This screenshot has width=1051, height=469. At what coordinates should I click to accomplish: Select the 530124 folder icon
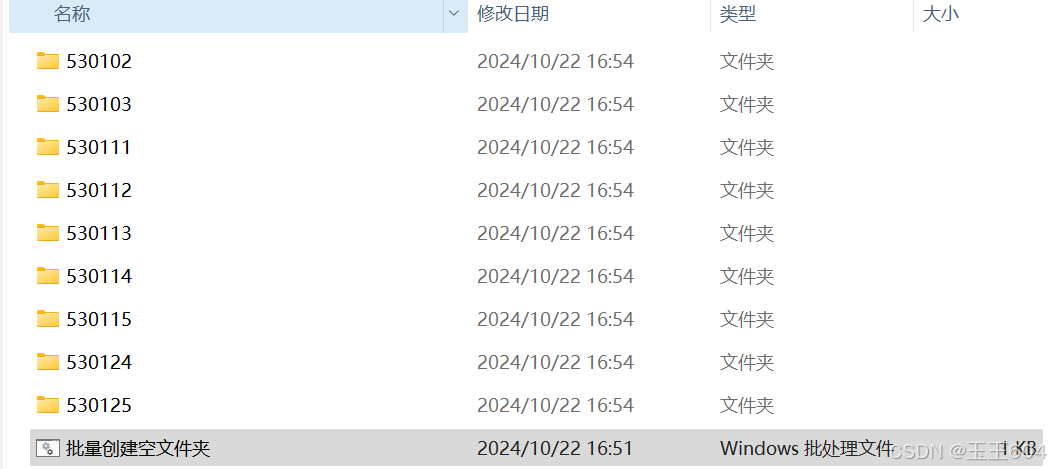[x=48, y=362]
